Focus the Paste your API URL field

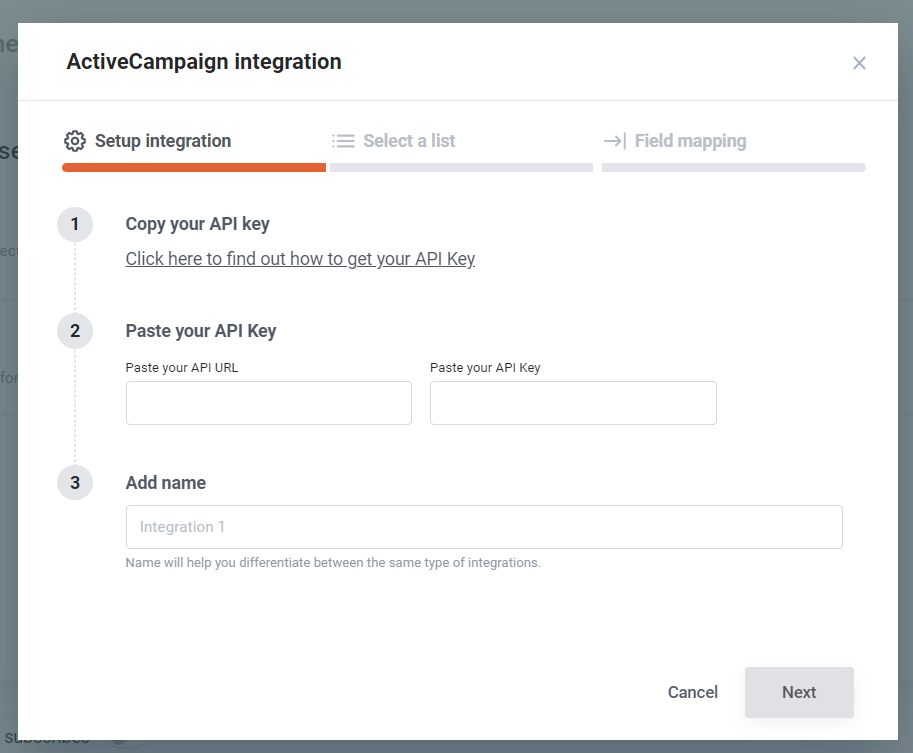click(x=268, y=403)
